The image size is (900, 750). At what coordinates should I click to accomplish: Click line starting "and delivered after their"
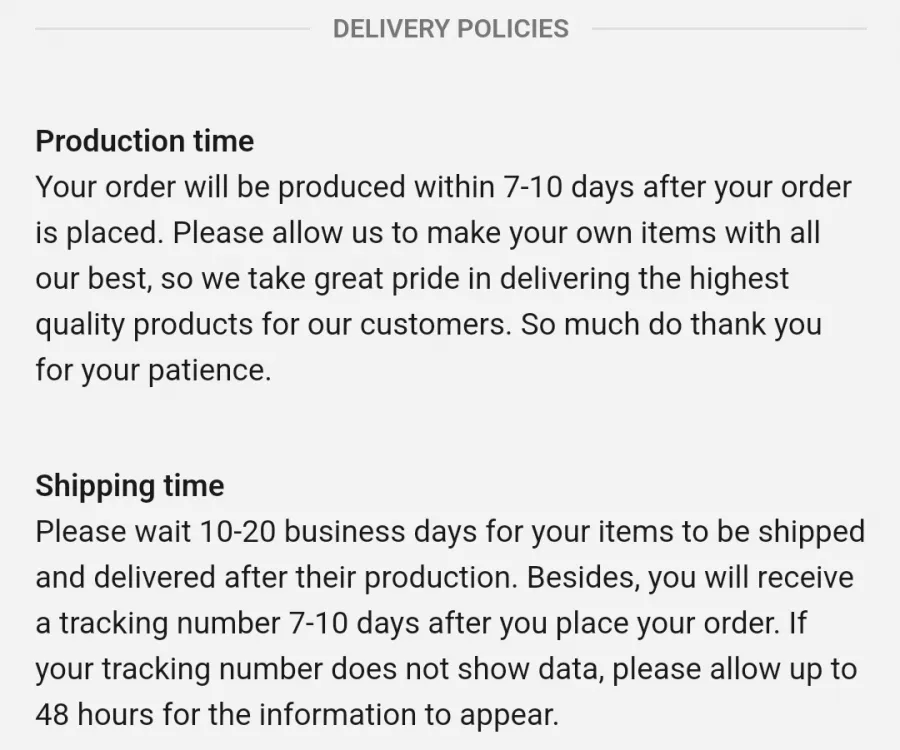(444, 578)
